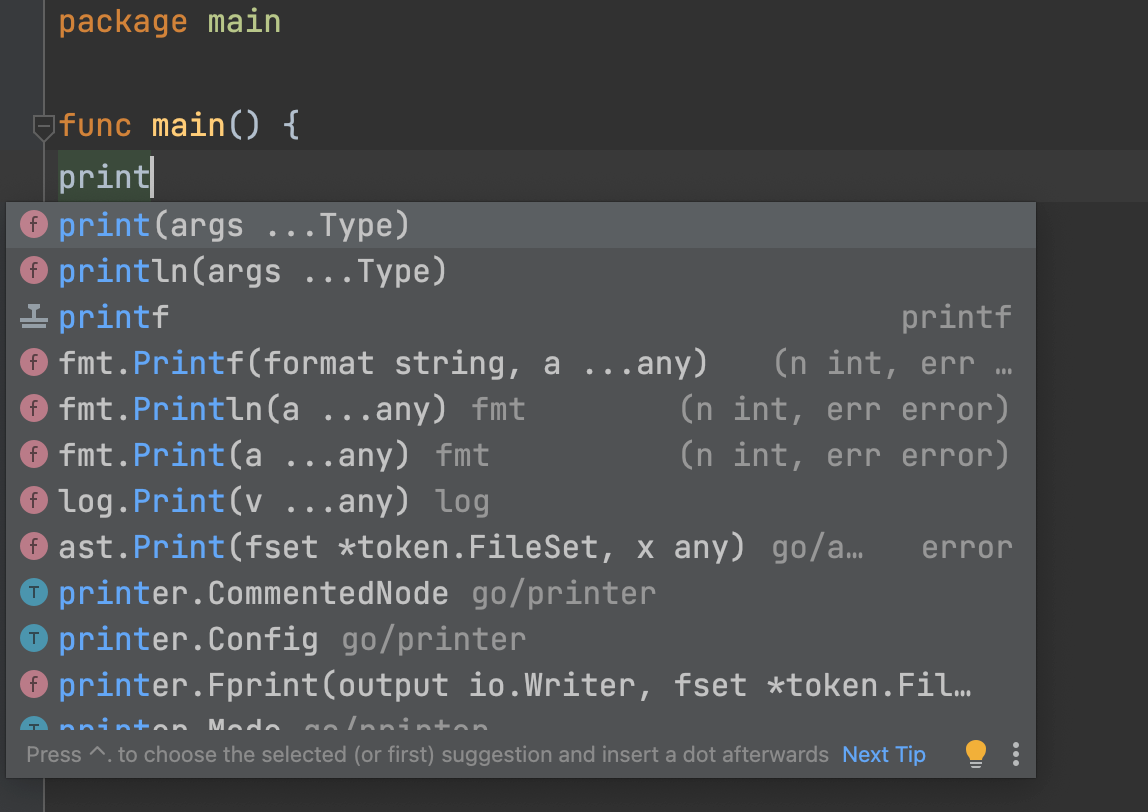Open the three-dot options menu in popup
Screen dimensions: 1148x812
(1015, 754)
